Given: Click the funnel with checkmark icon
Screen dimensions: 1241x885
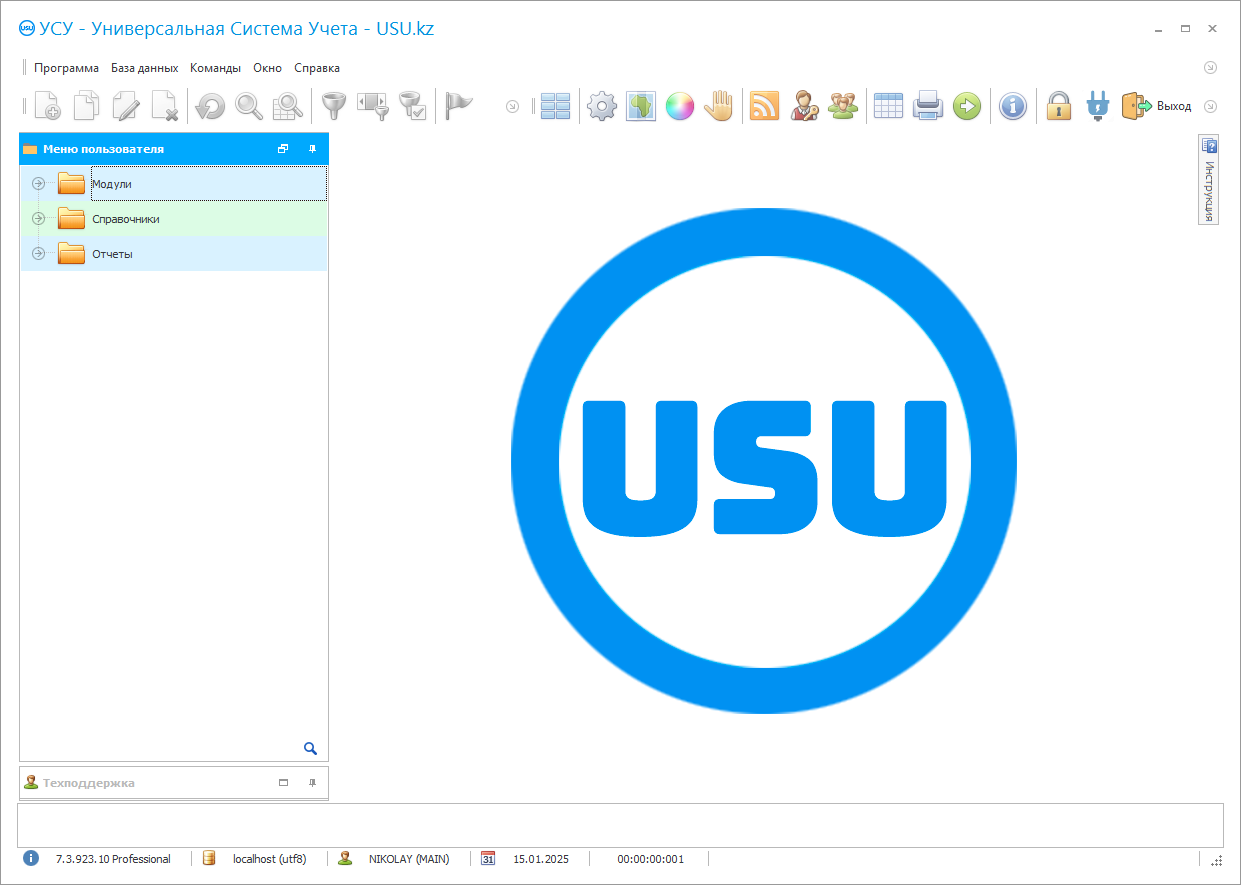Looking at the screenshot, I should pos(411,106).
